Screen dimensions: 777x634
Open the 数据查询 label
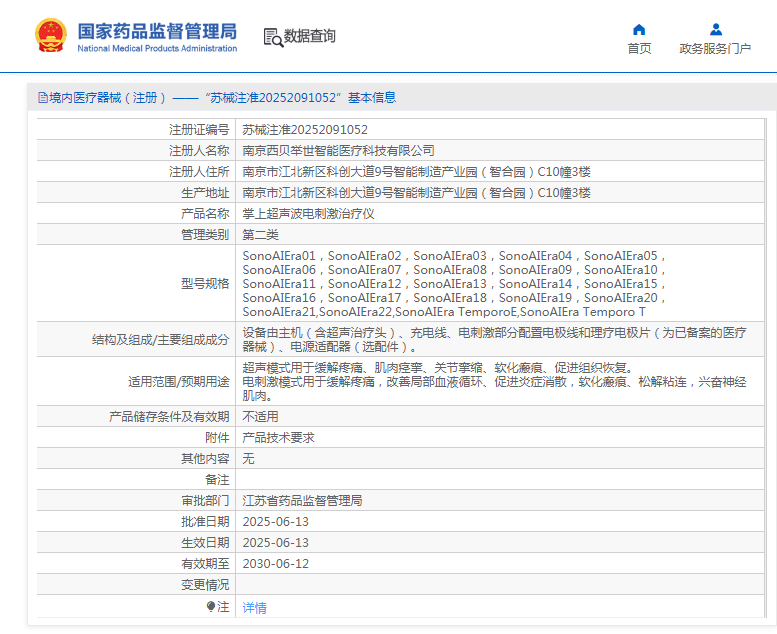tap(310, 37)
